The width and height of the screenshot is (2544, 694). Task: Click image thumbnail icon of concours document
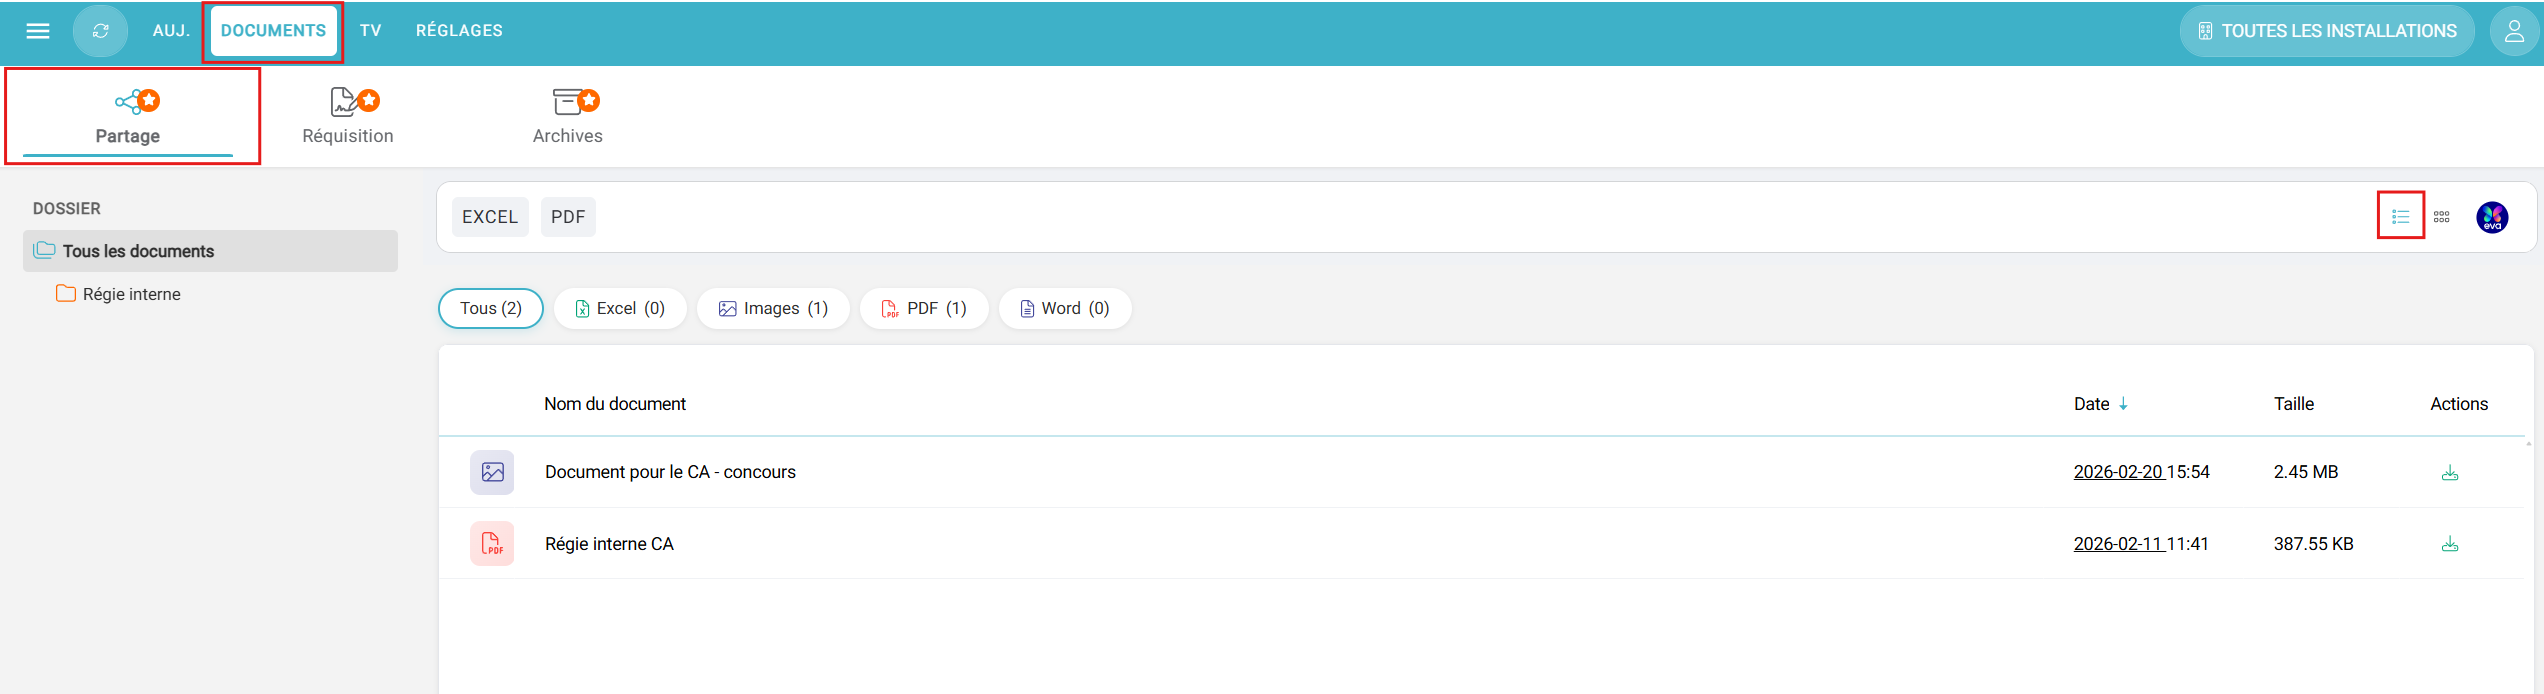(x=492, y=472)
